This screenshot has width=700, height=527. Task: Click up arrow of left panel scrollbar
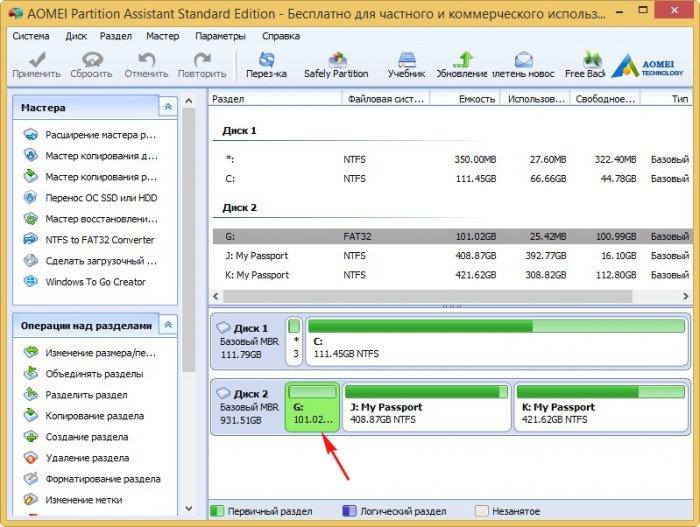pyautogui.click(x=189, y=101)
